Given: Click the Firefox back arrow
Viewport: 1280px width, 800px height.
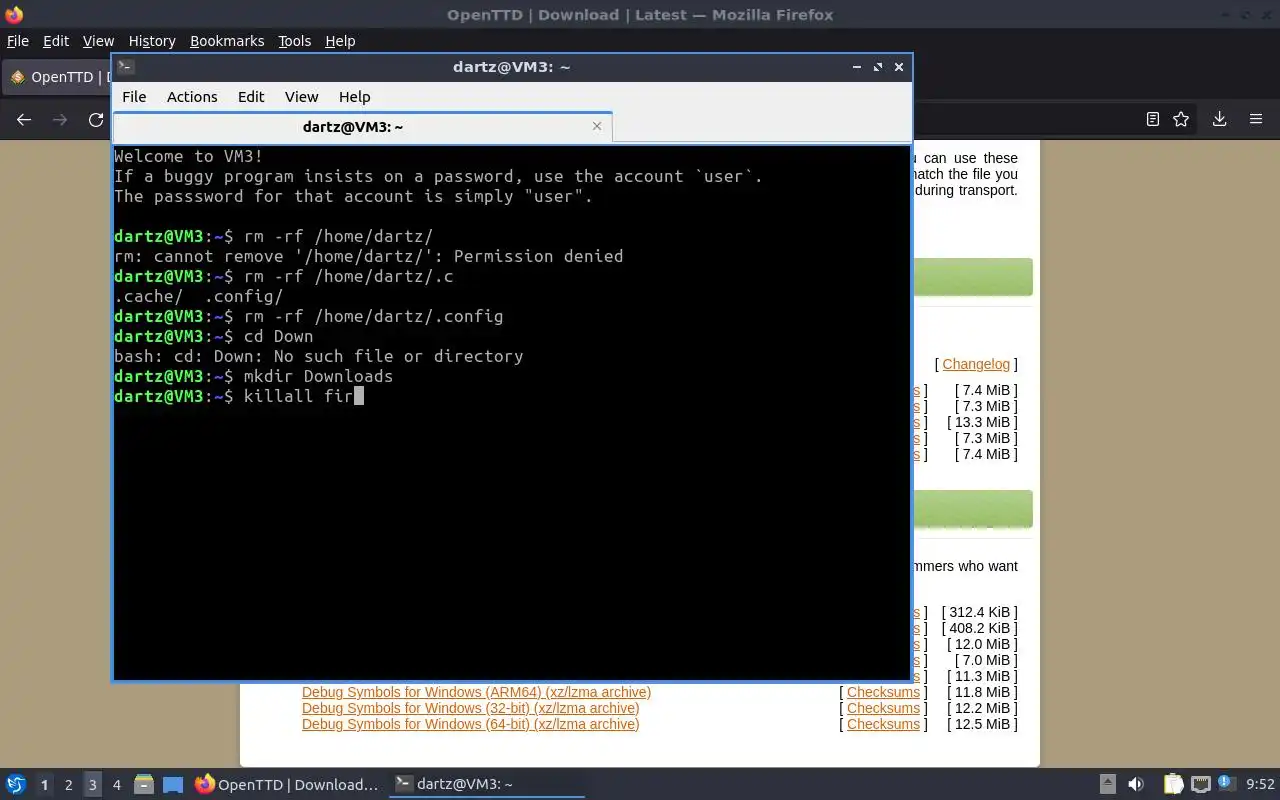Looking at the screenshot, I should click(24, 119).
